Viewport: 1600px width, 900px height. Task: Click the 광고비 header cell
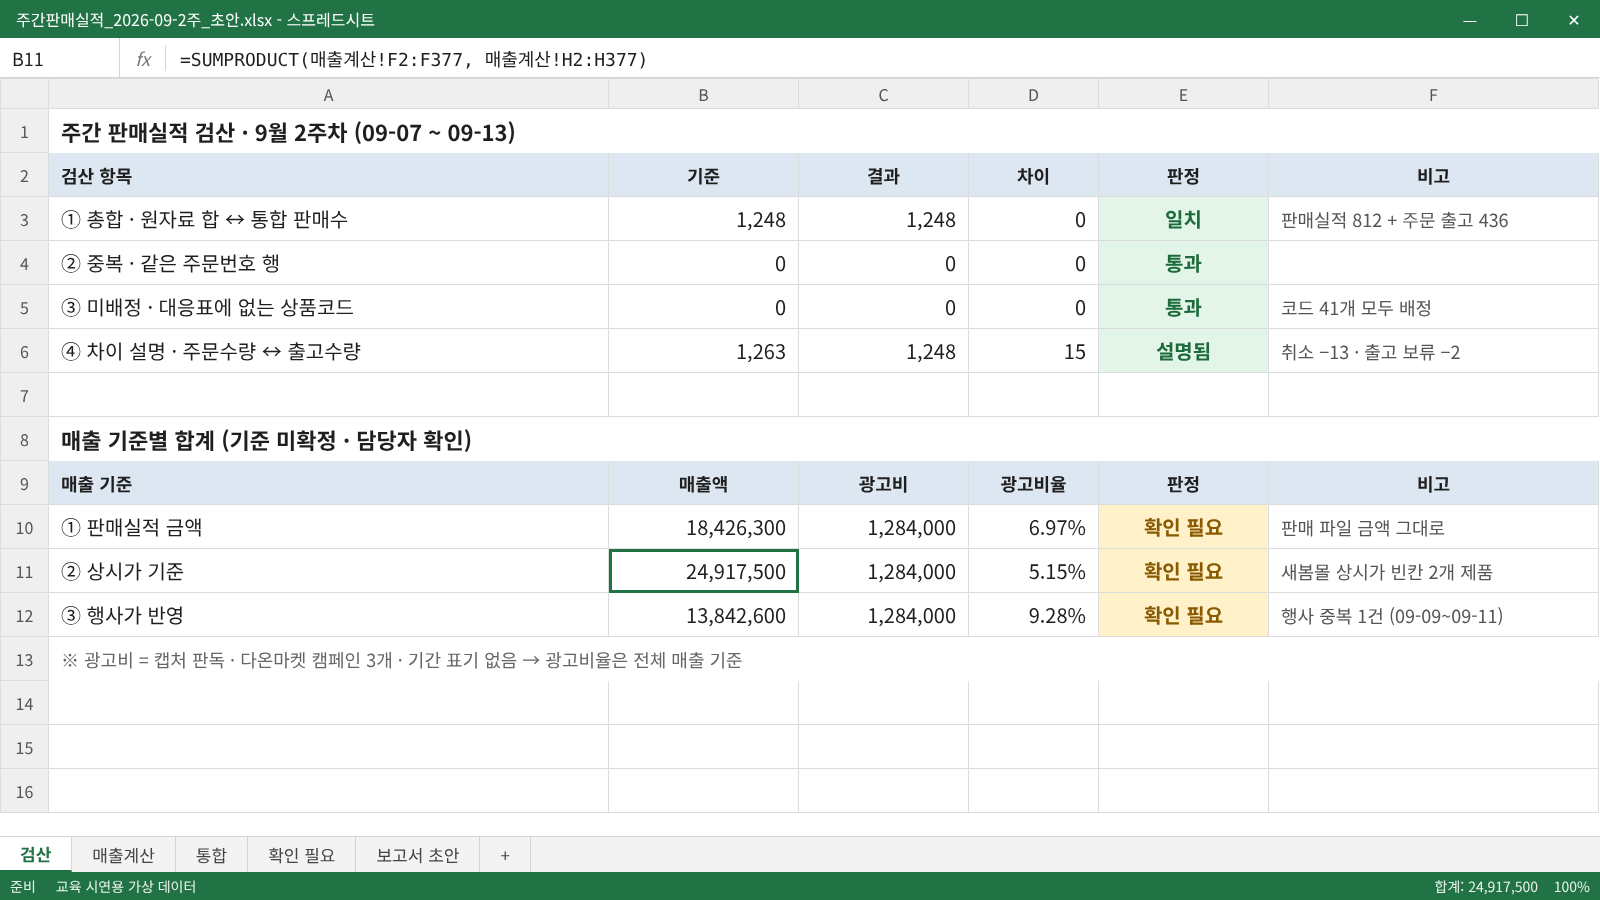[883, 483]
